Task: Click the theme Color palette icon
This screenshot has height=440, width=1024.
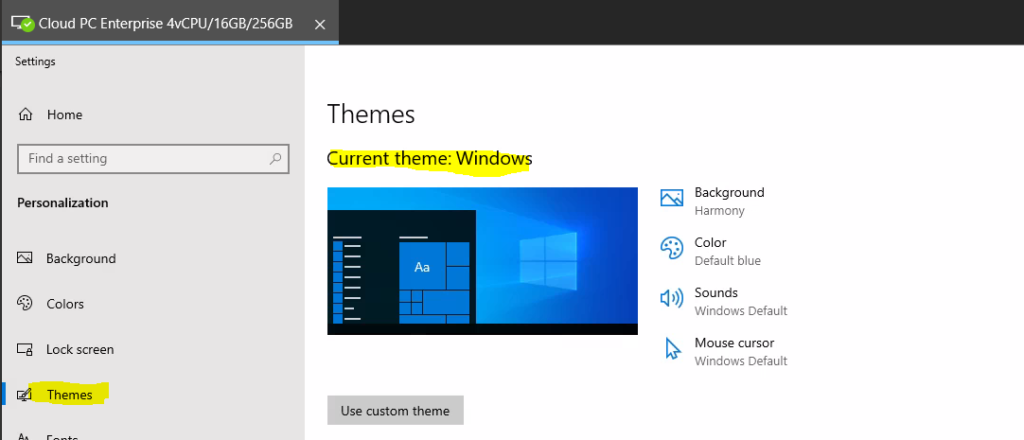Action: coord(671,248)
